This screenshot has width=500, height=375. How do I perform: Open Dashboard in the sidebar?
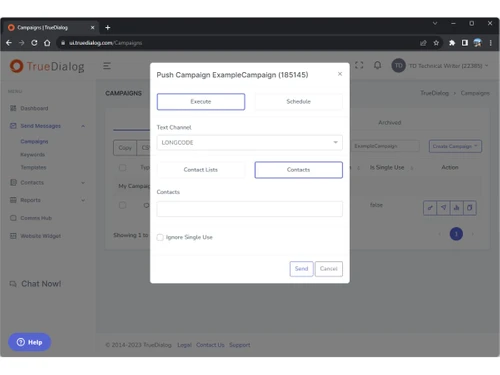(x=34, y=108)
